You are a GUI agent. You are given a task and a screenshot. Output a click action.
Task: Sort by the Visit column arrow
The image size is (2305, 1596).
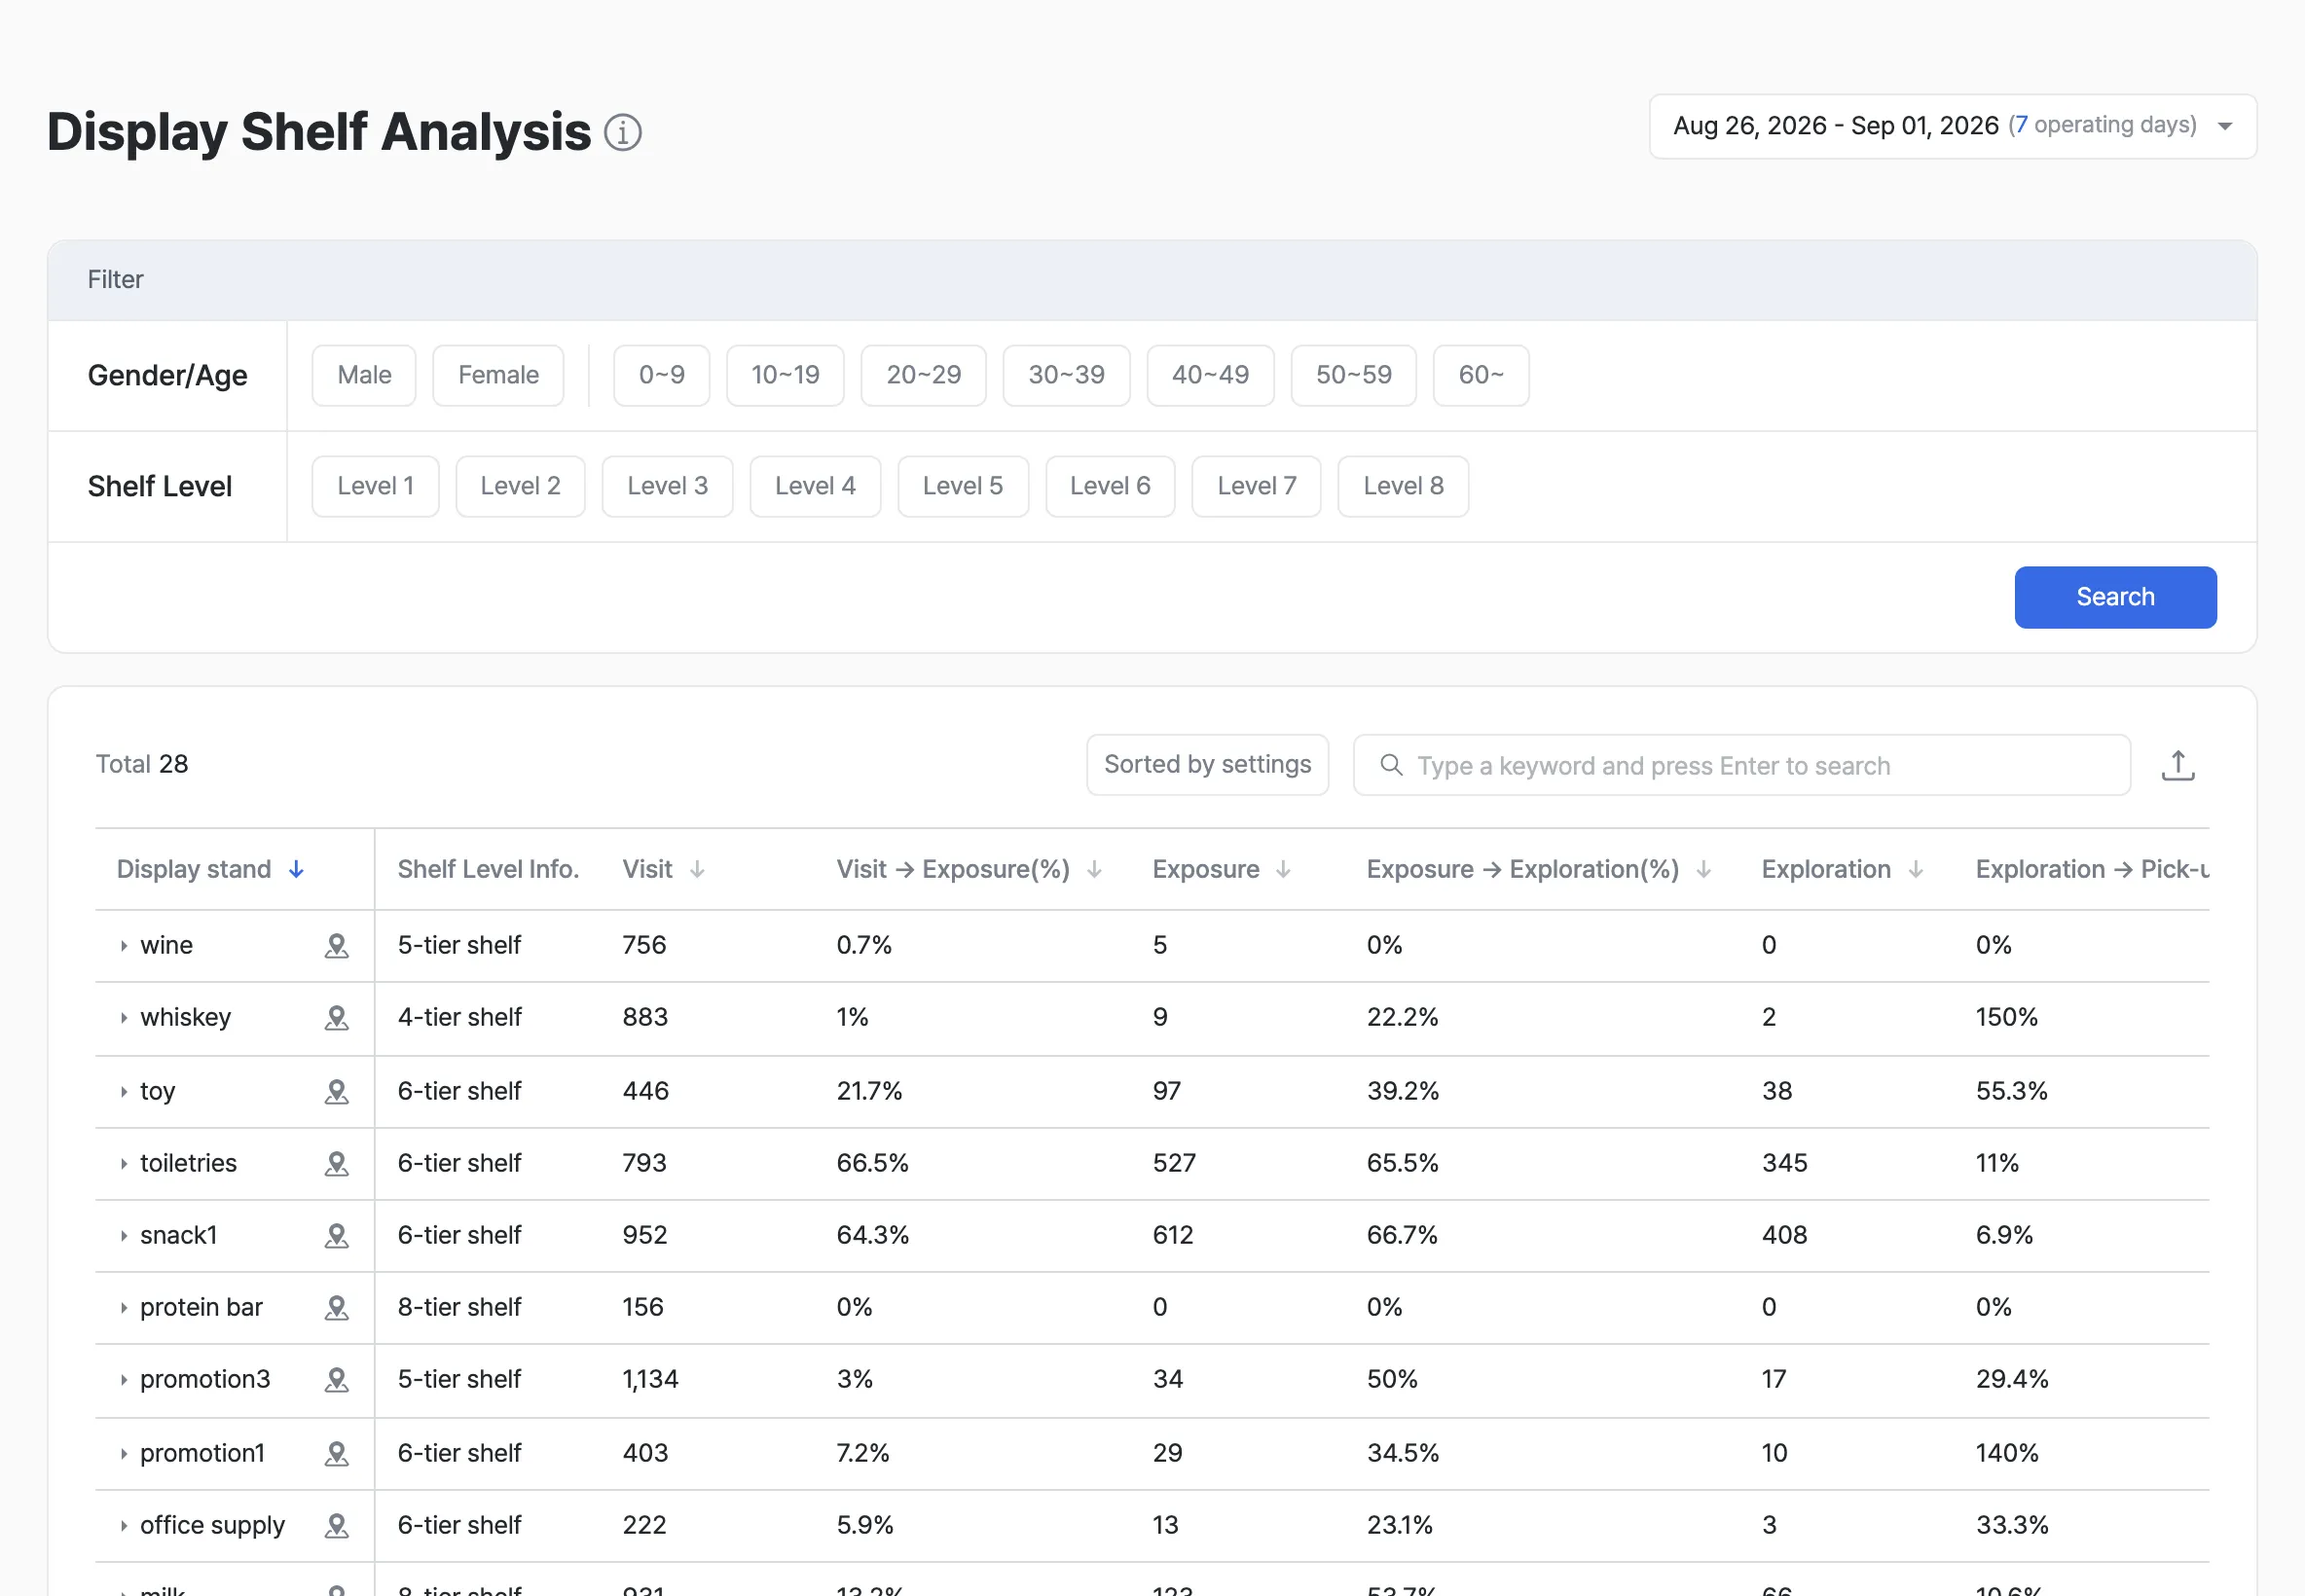point(697,870)
